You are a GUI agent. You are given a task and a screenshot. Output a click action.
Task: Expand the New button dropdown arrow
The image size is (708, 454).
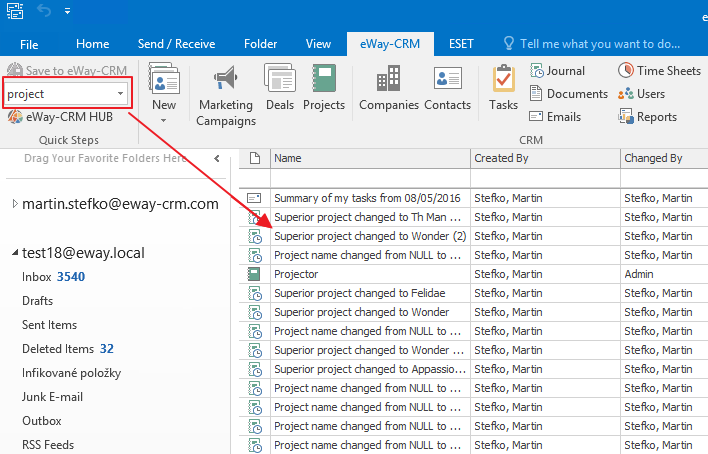click(x=163, y=121)
